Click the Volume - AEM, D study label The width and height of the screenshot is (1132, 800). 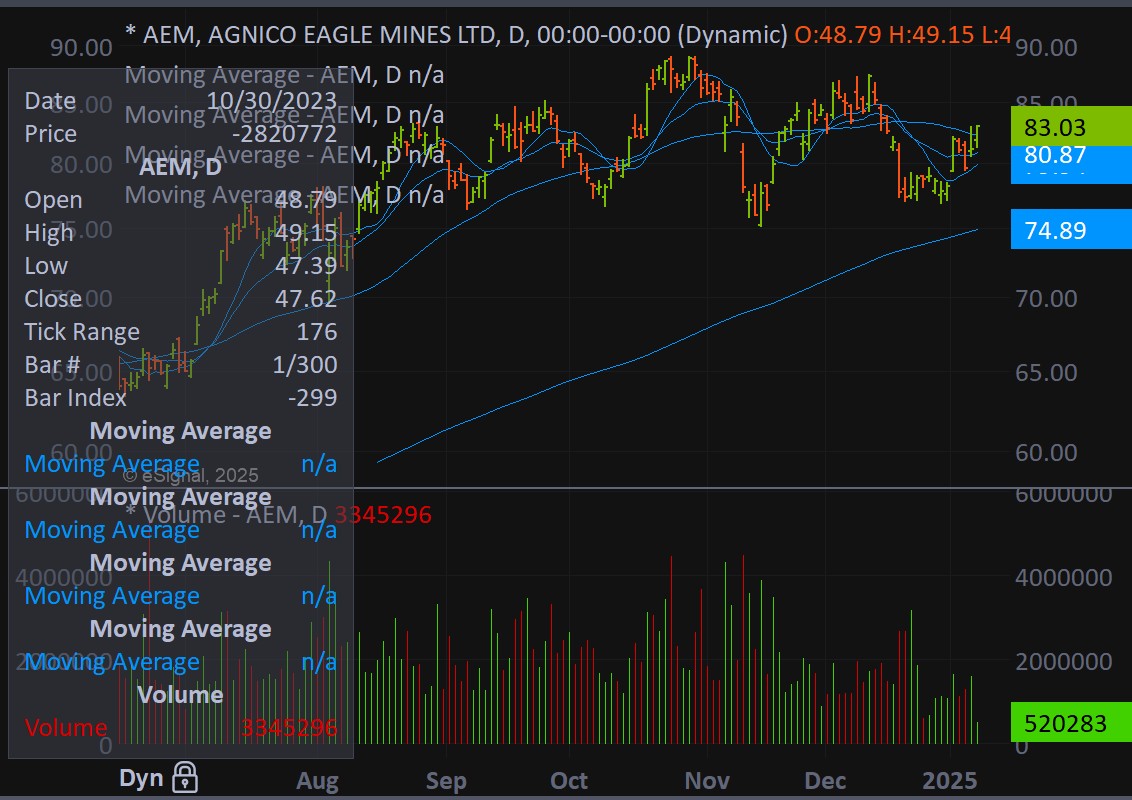tap(227, 514)
